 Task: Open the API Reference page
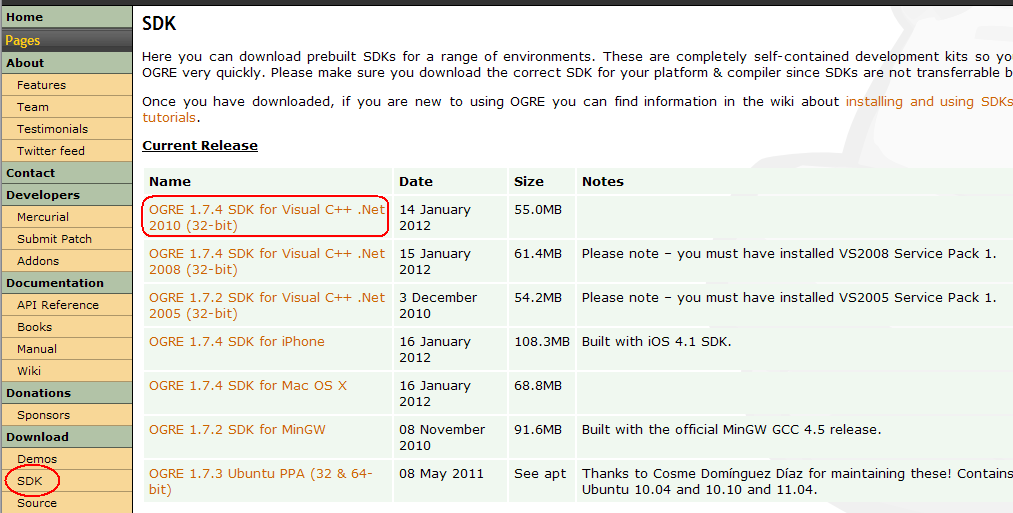click(67, 304)
